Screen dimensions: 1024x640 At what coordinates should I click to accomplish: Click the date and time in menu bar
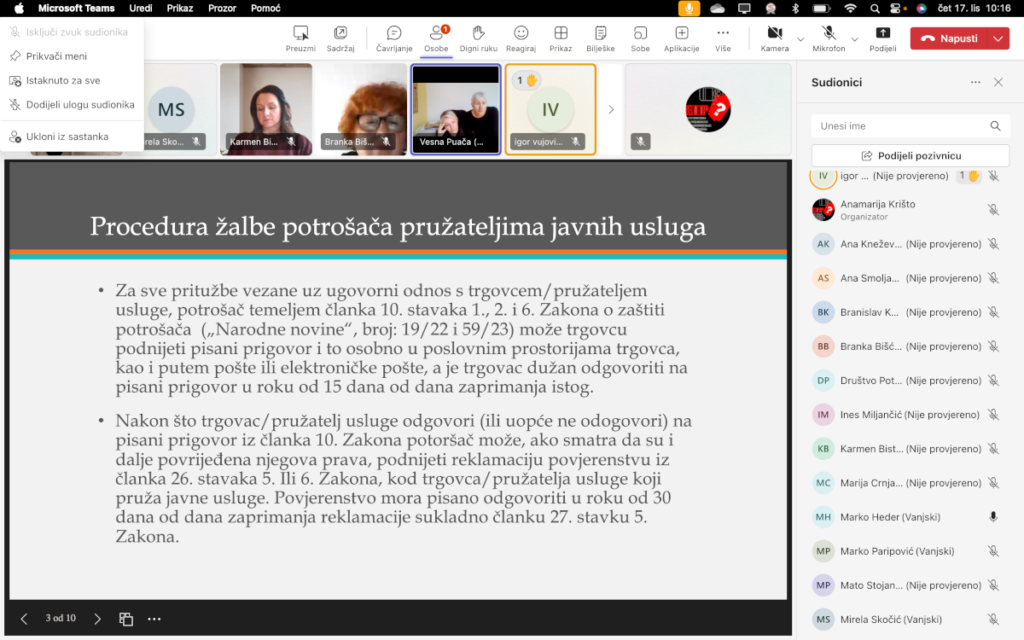pyautogui.click(x=974, y=8)
